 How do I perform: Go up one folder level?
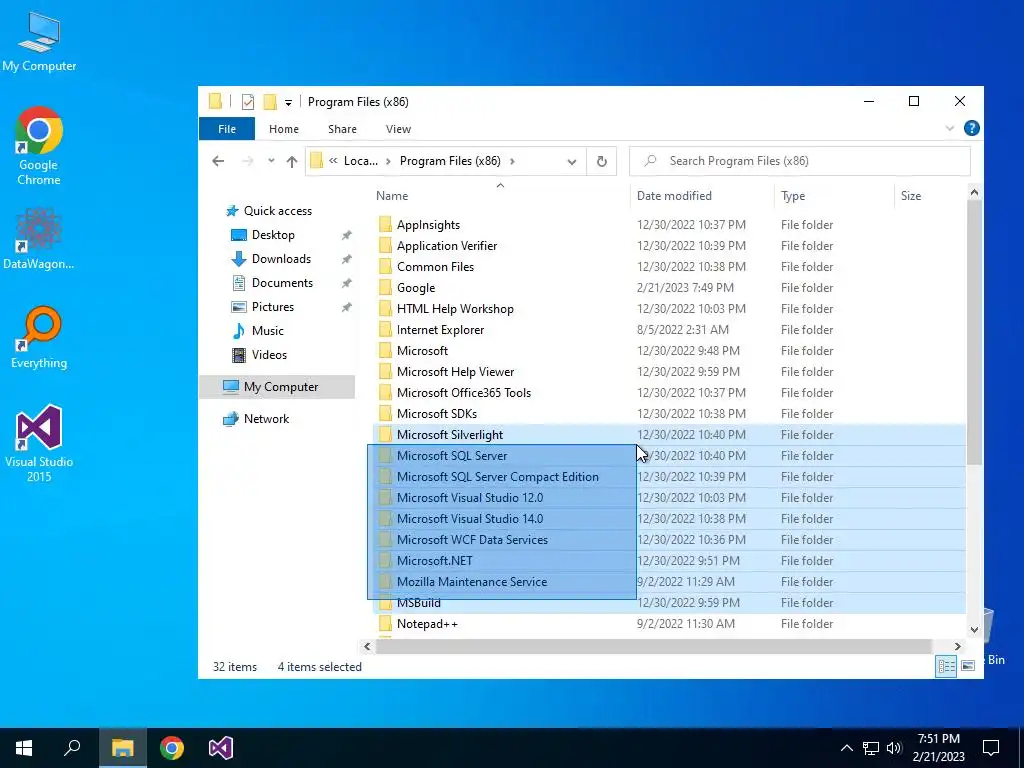pos(292,161)
